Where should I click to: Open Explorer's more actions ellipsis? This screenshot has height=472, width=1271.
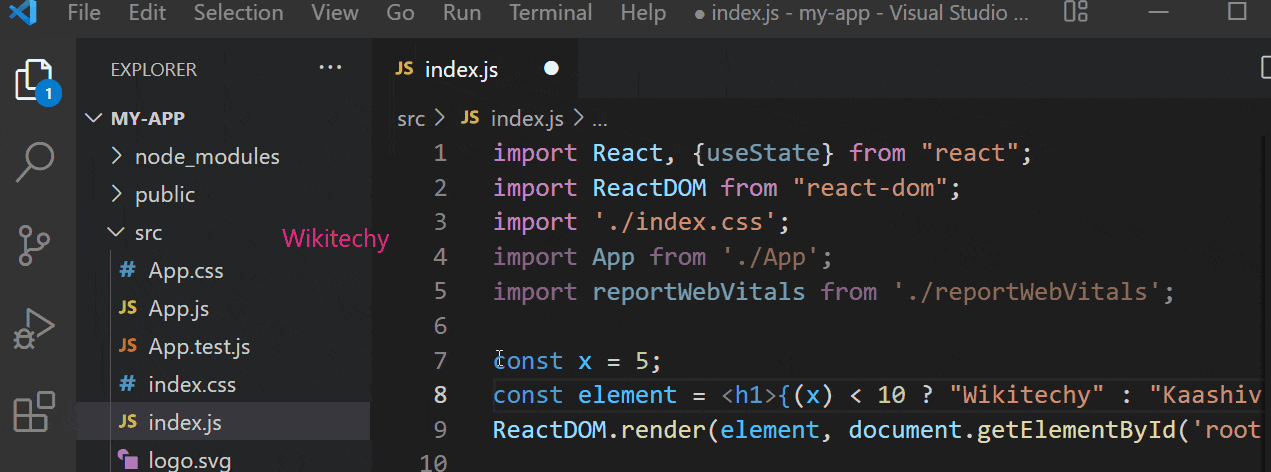[330, 68]
